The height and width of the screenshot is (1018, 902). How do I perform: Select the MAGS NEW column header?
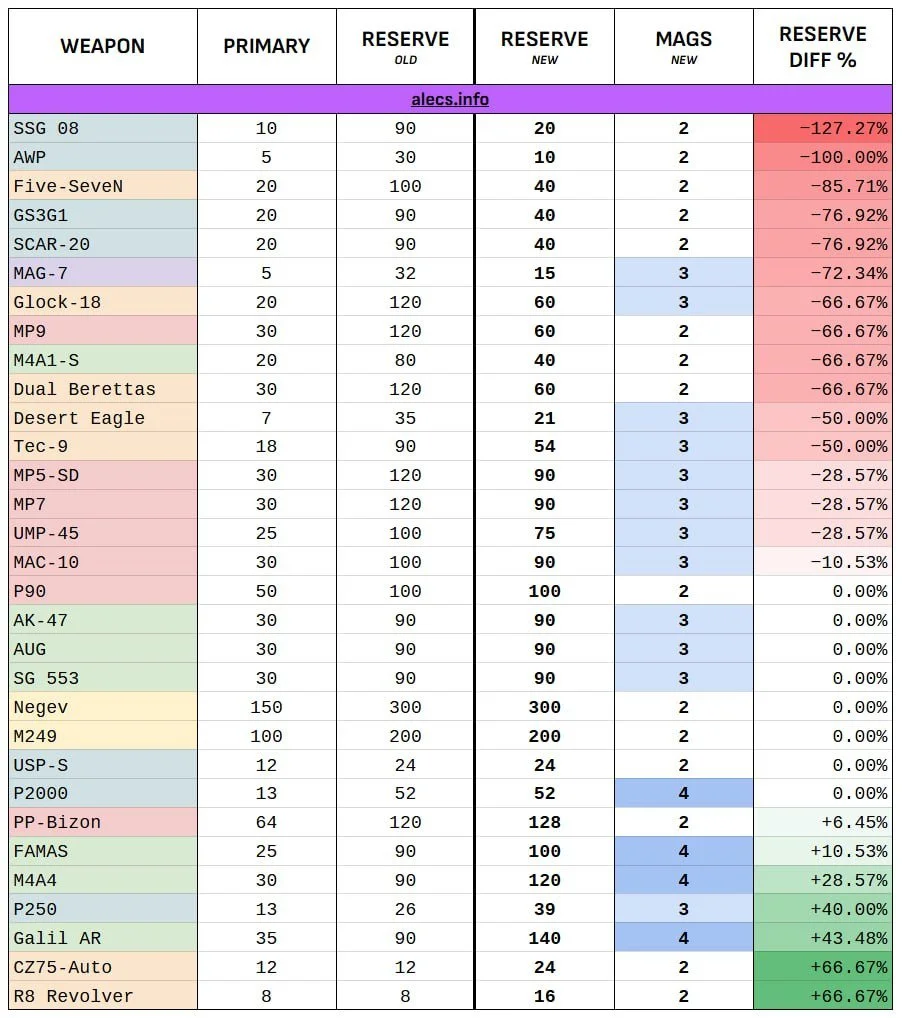684,46
